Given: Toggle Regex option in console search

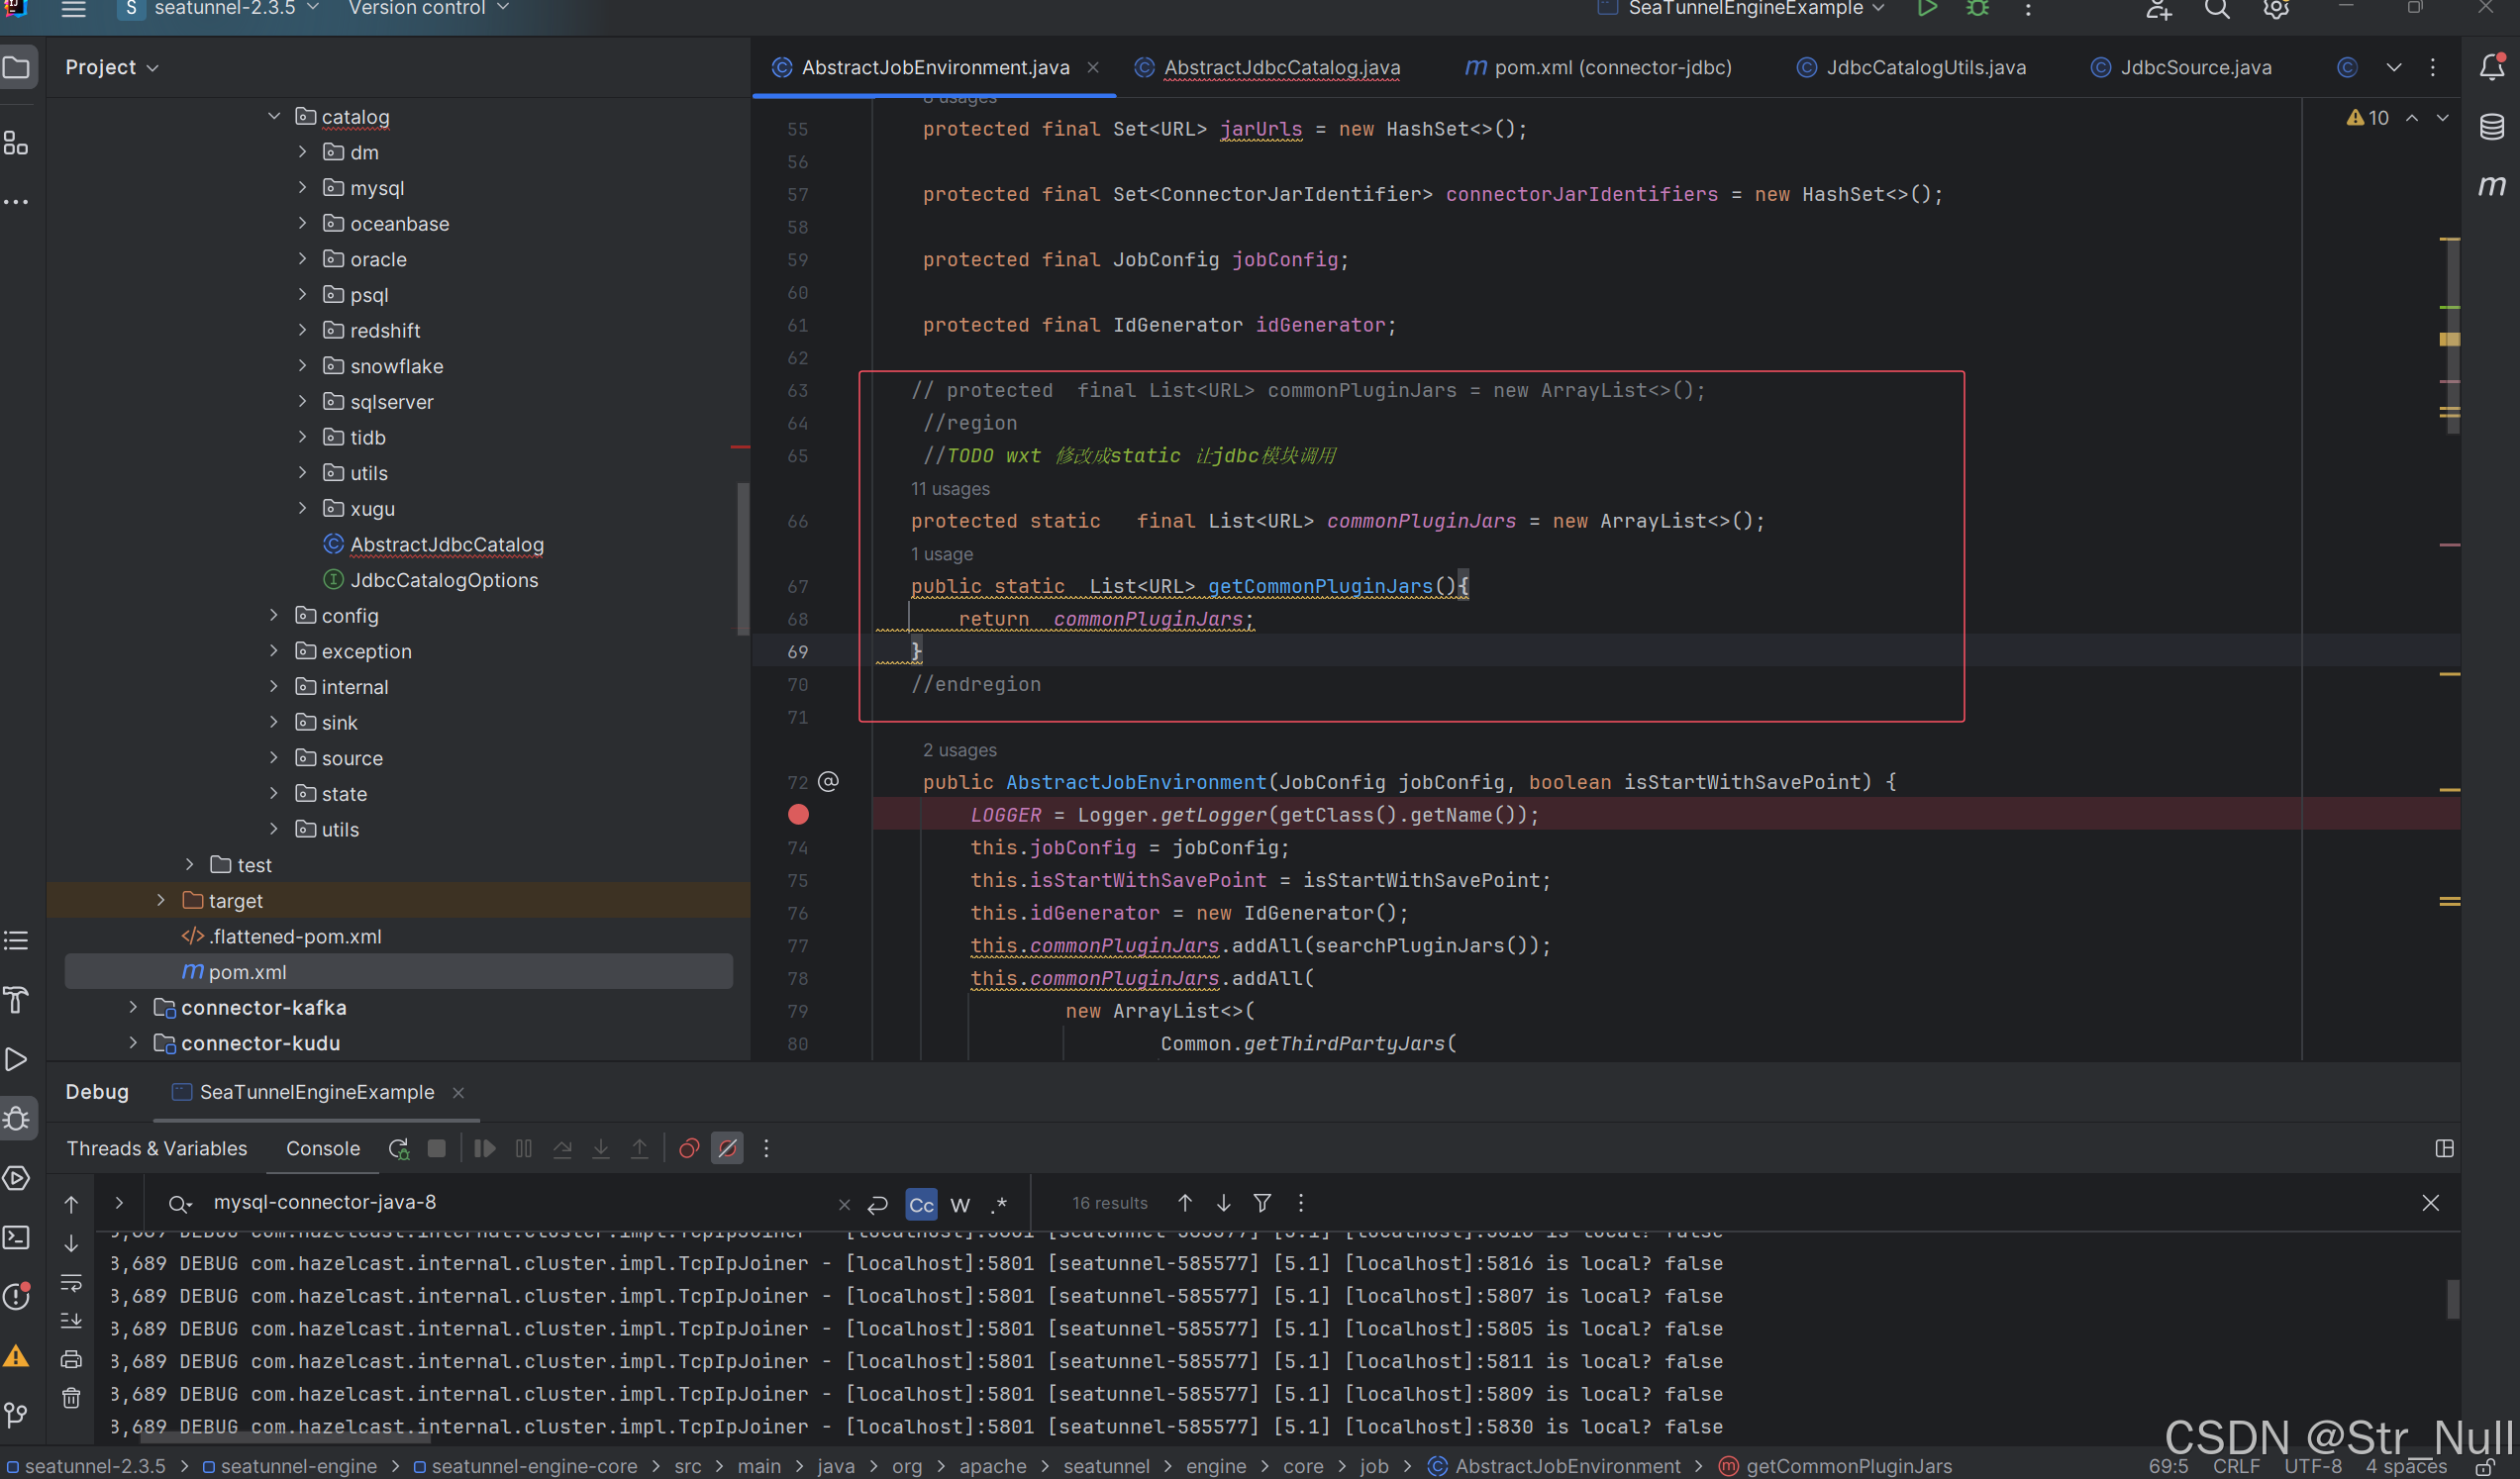Looking at the screenshot, I should point(999,1204).
